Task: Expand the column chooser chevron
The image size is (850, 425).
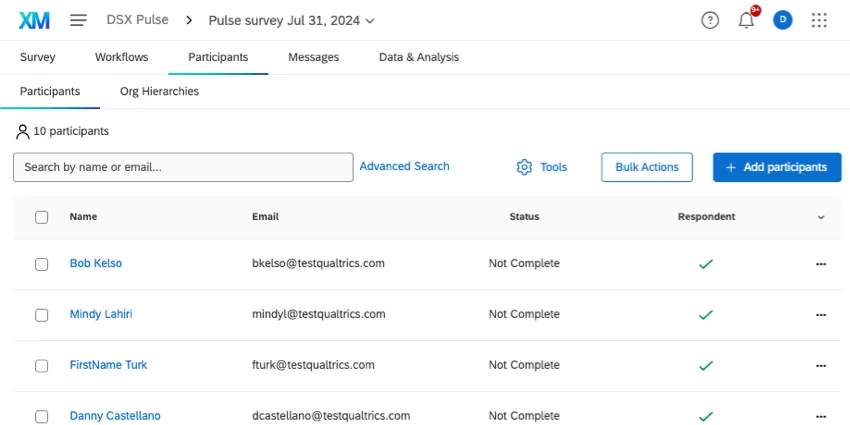Action: [821, 217]
